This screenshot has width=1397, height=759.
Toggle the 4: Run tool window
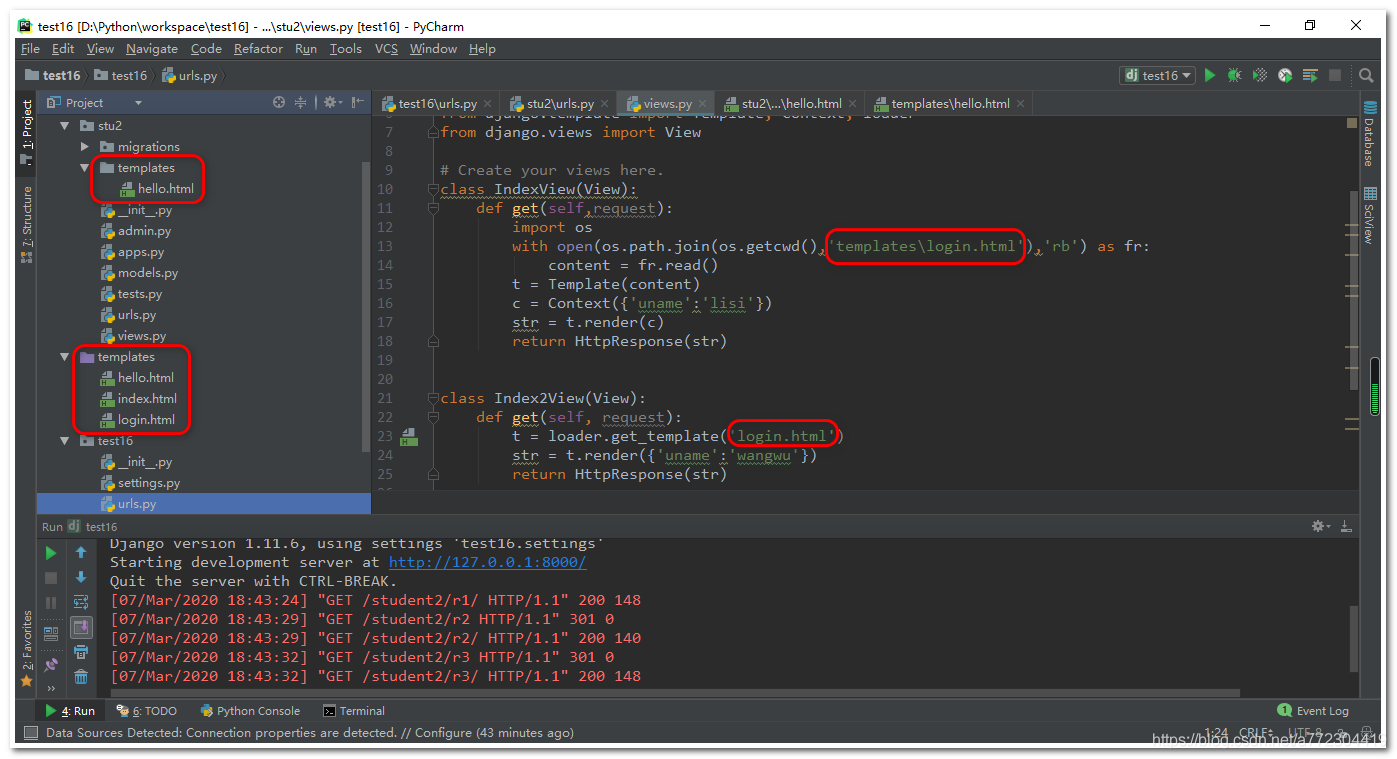(69, 711)
